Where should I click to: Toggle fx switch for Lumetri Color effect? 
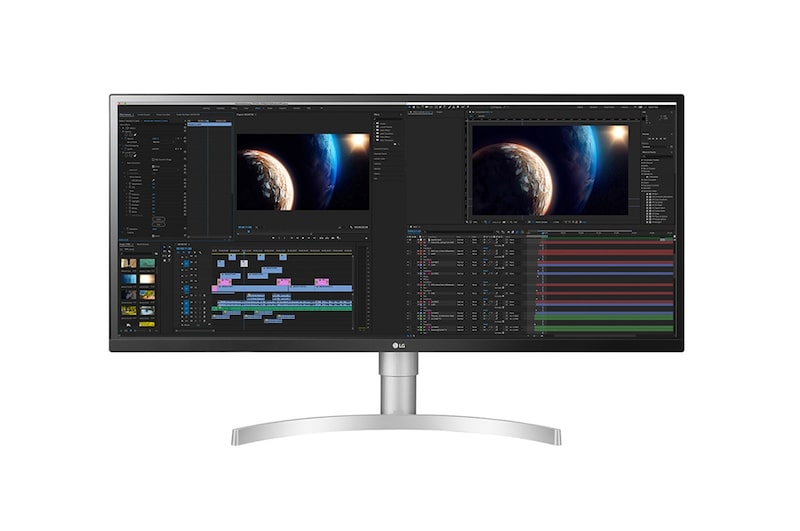(123, 153)
